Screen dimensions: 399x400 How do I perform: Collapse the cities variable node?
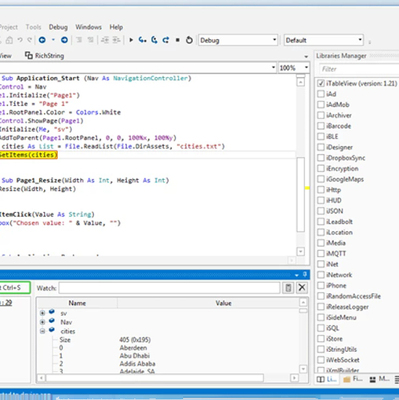tap(42, 331)
